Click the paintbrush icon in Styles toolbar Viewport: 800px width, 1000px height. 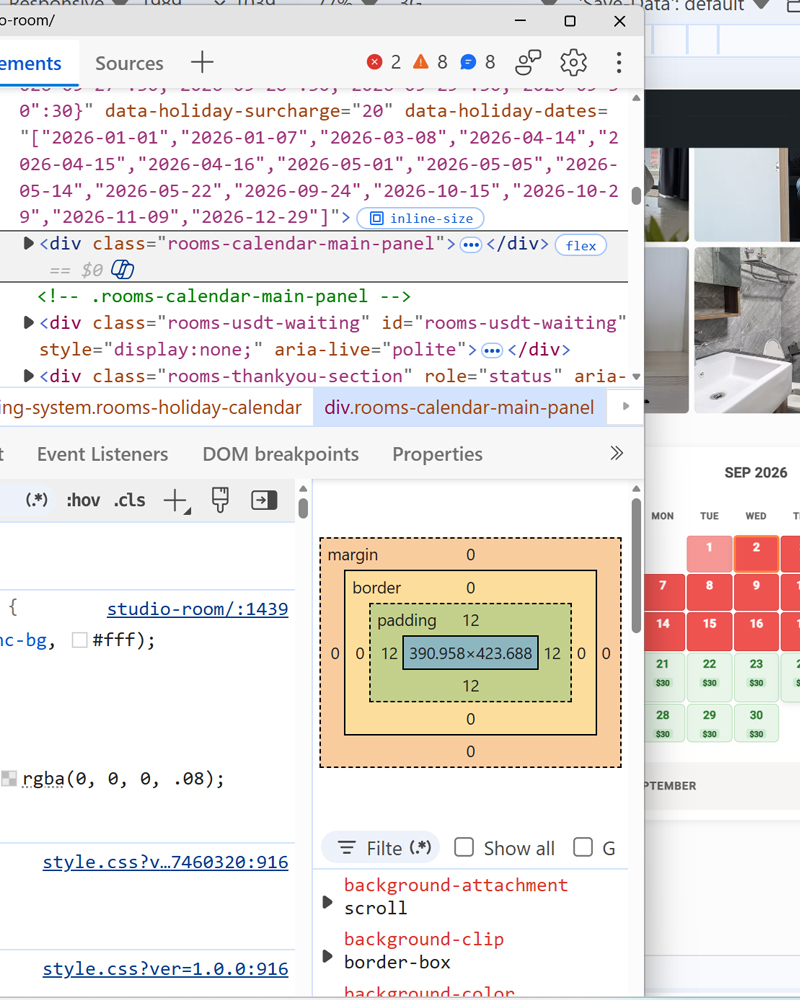point(220,501)
